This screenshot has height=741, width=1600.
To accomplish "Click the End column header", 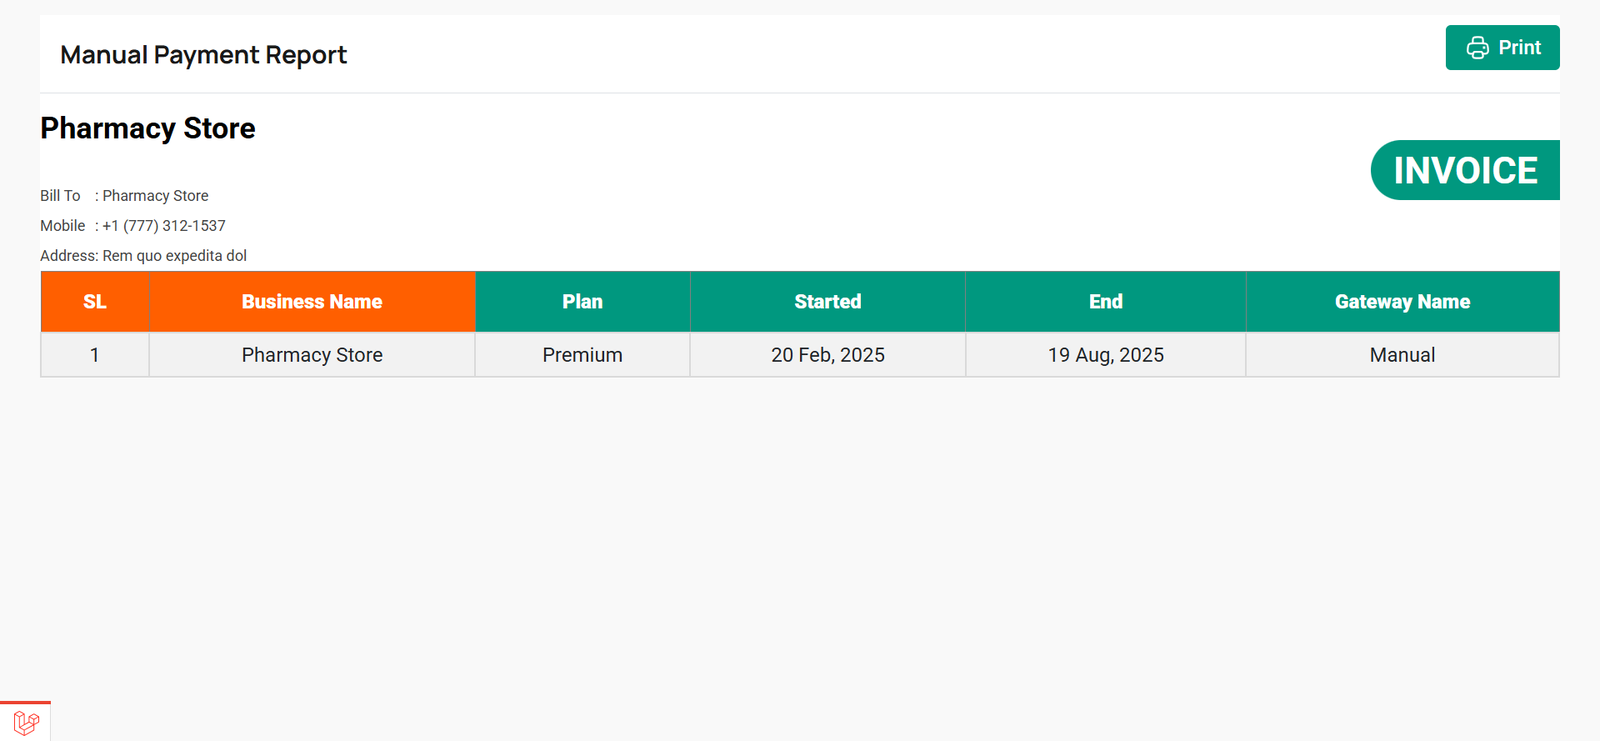I will (1105, 302).
